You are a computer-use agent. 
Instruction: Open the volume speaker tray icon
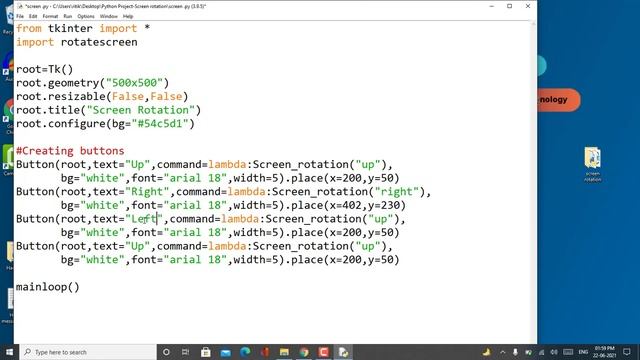click(x=554, y=352)
